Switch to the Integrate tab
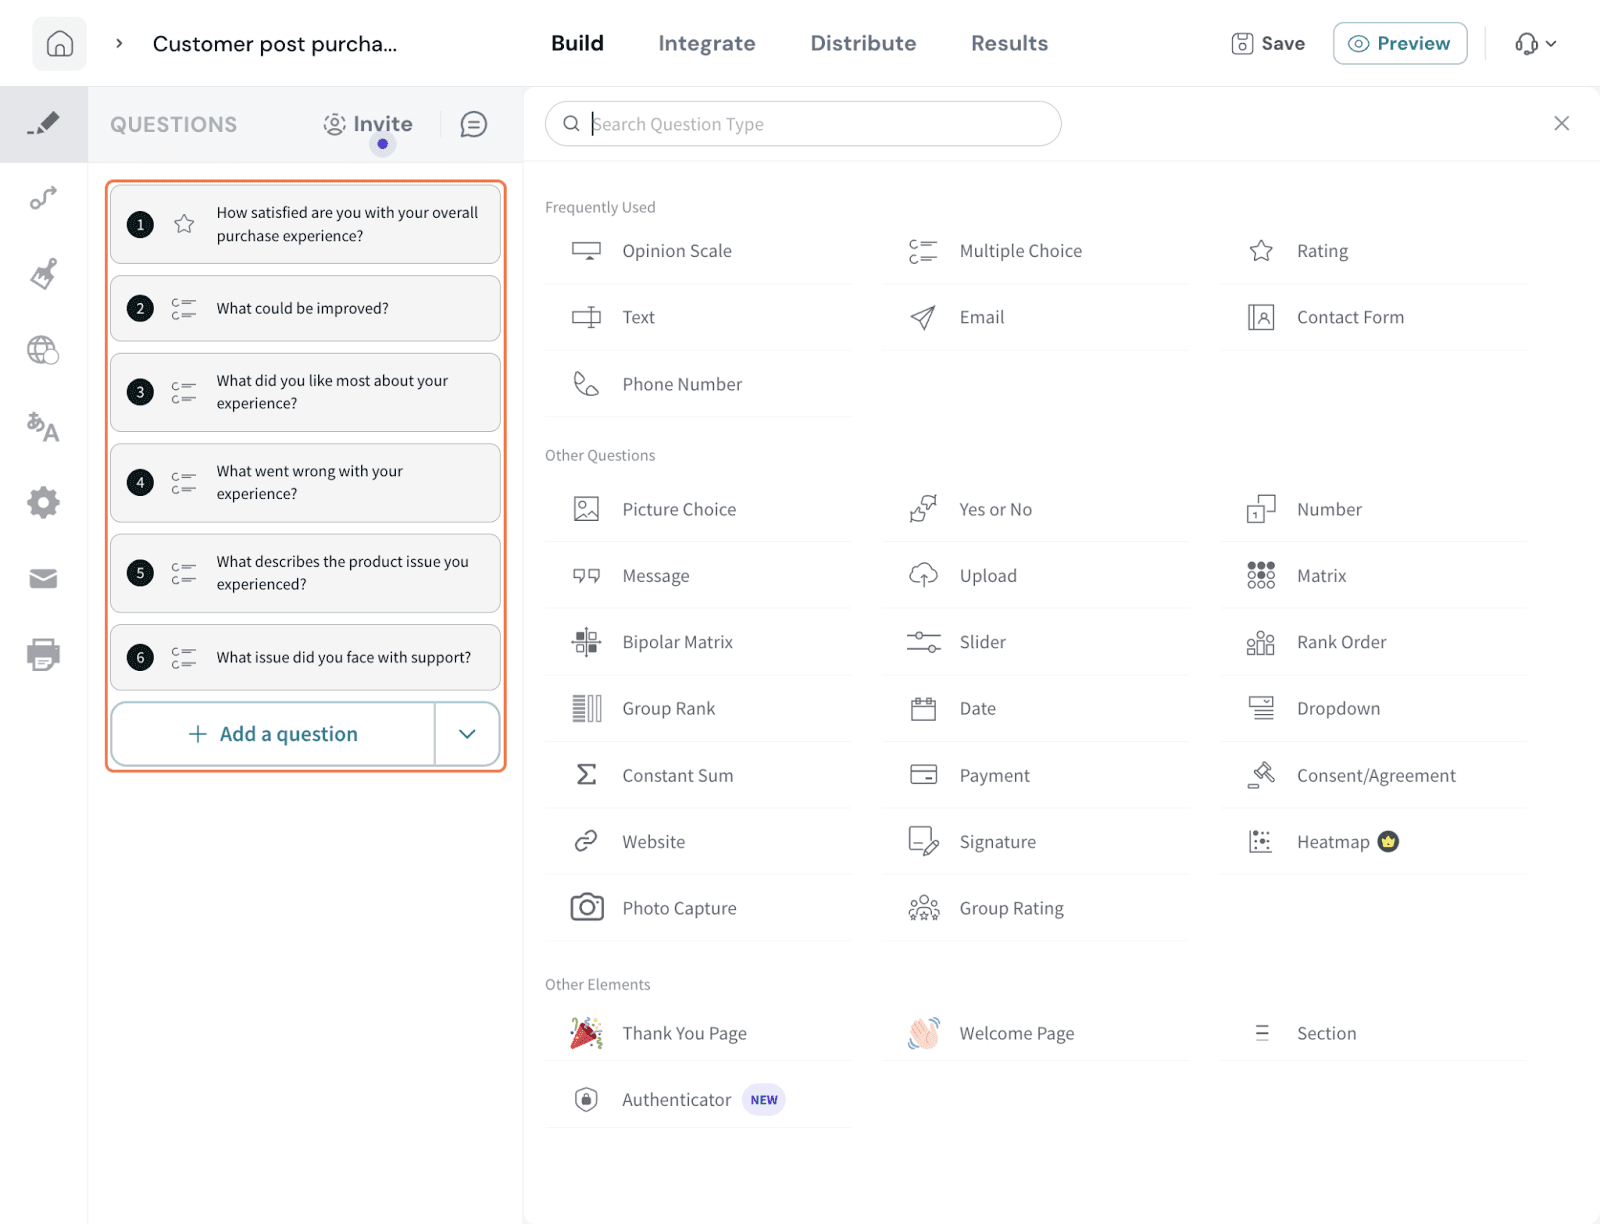Screen dimensions: 1600x1224 tap(706, 44)
